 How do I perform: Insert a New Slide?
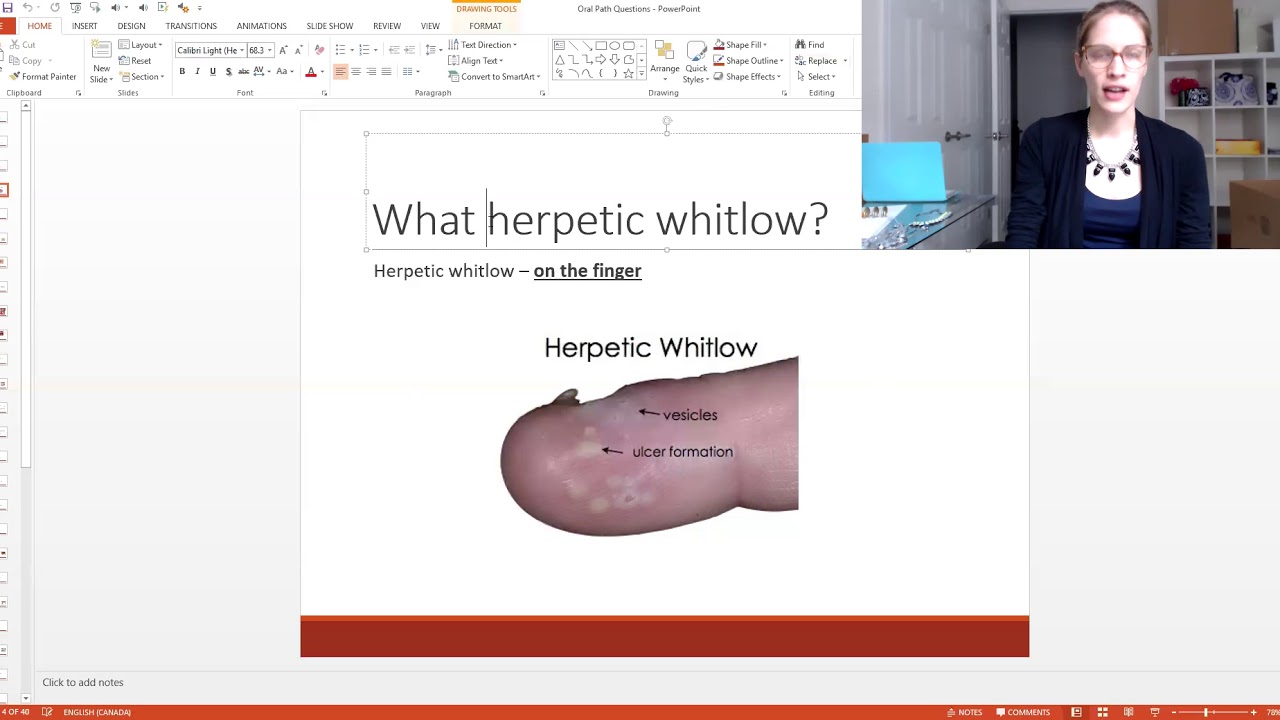(101, 62)
